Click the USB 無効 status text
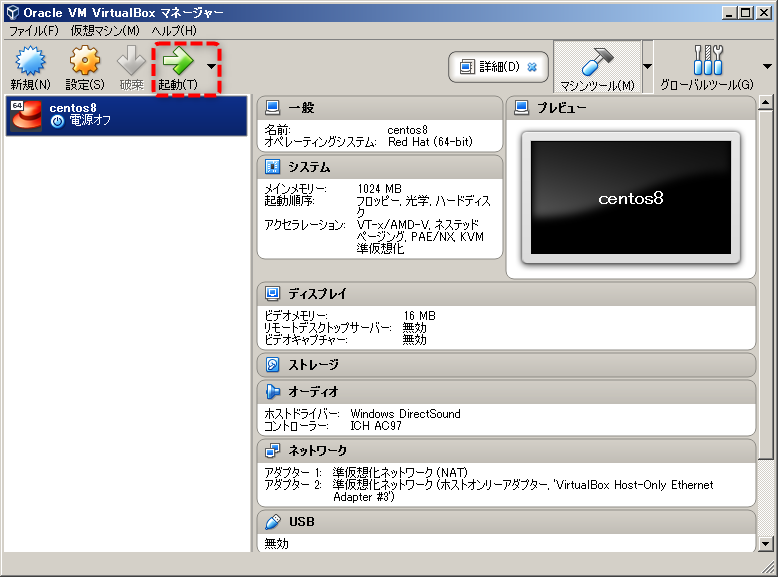 click(x=276, y=544)
